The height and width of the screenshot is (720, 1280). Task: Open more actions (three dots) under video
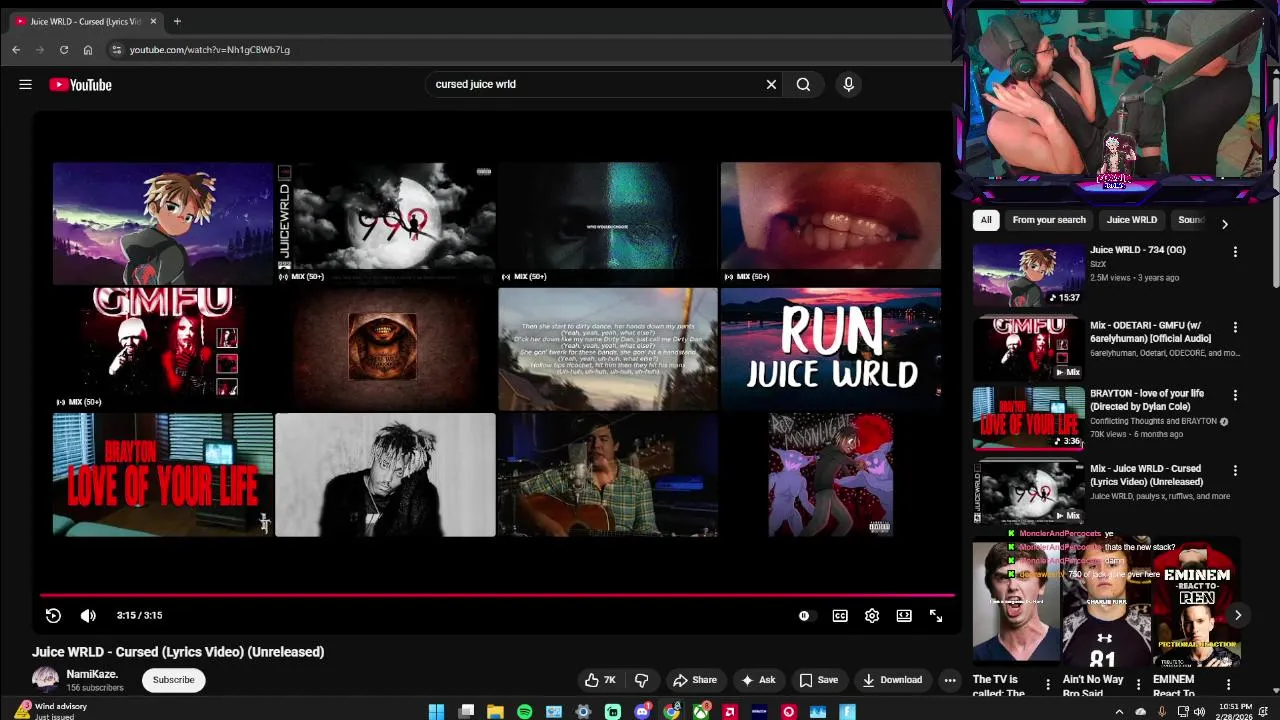coord(950,680)
